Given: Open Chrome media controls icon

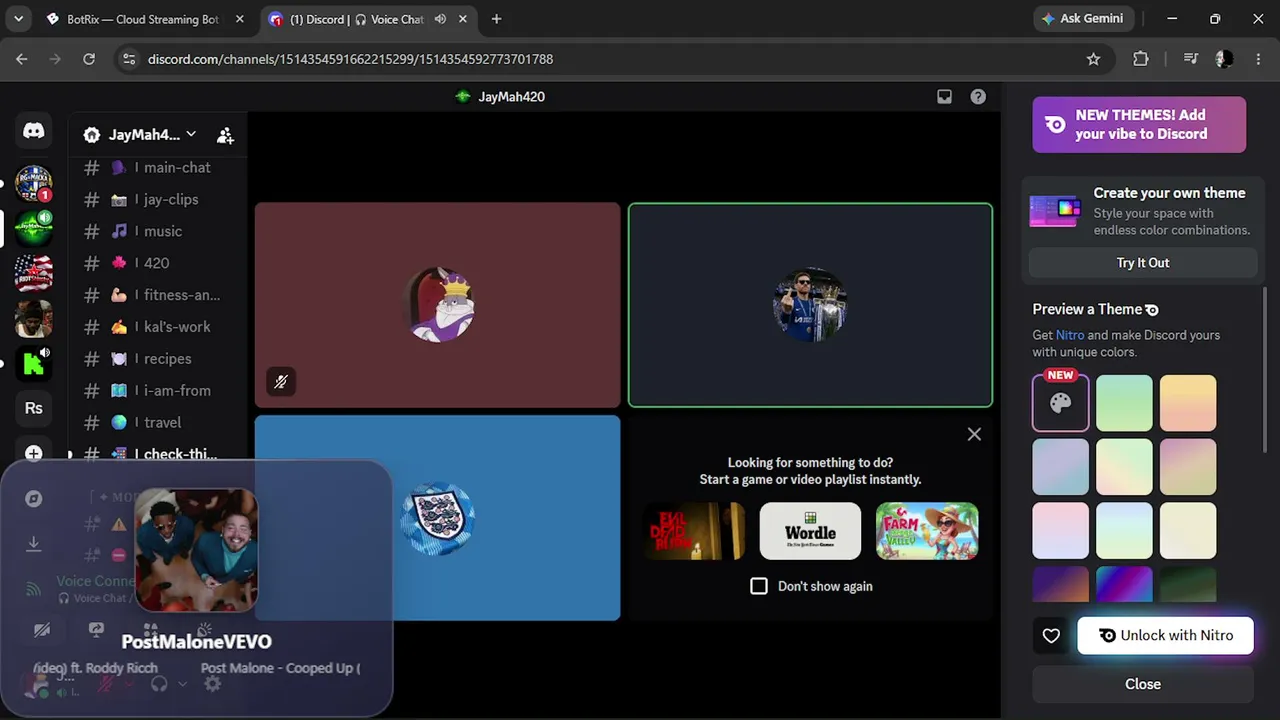Looking at the screenshot, I should (x=1190, y=59).
